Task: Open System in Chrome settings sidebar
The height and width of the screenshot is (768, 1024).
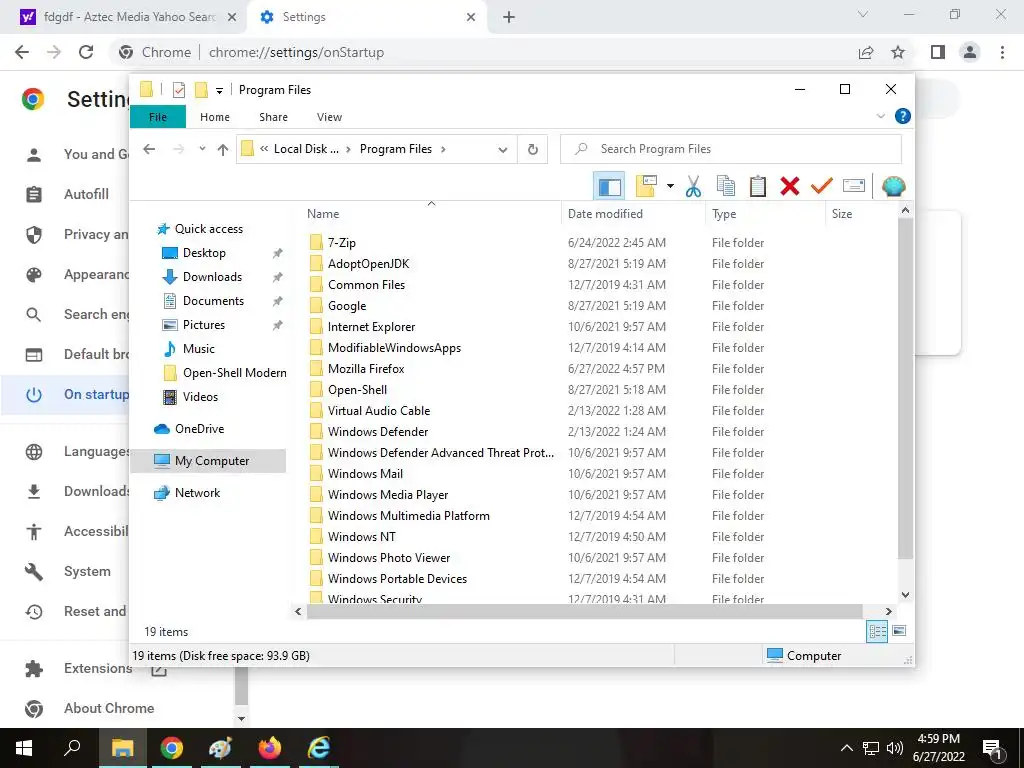Action: pos(87,571)
